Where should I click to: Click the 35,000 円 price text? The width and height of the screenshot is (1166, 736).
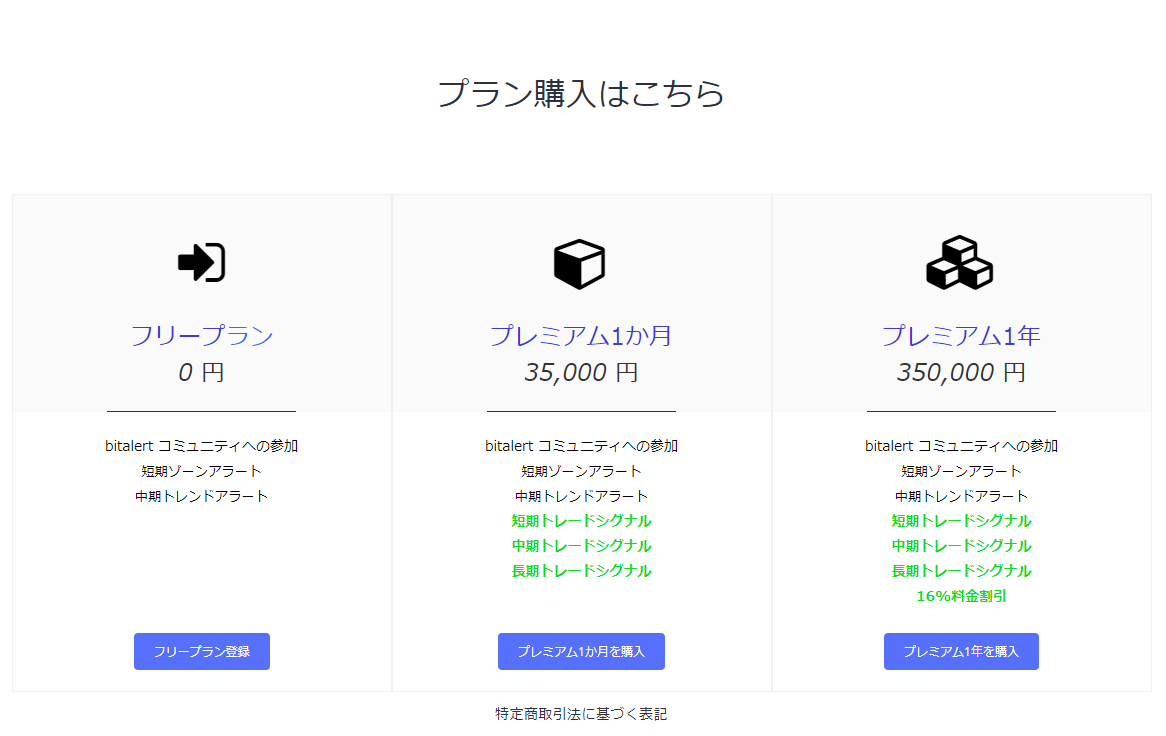click(581, 373)
